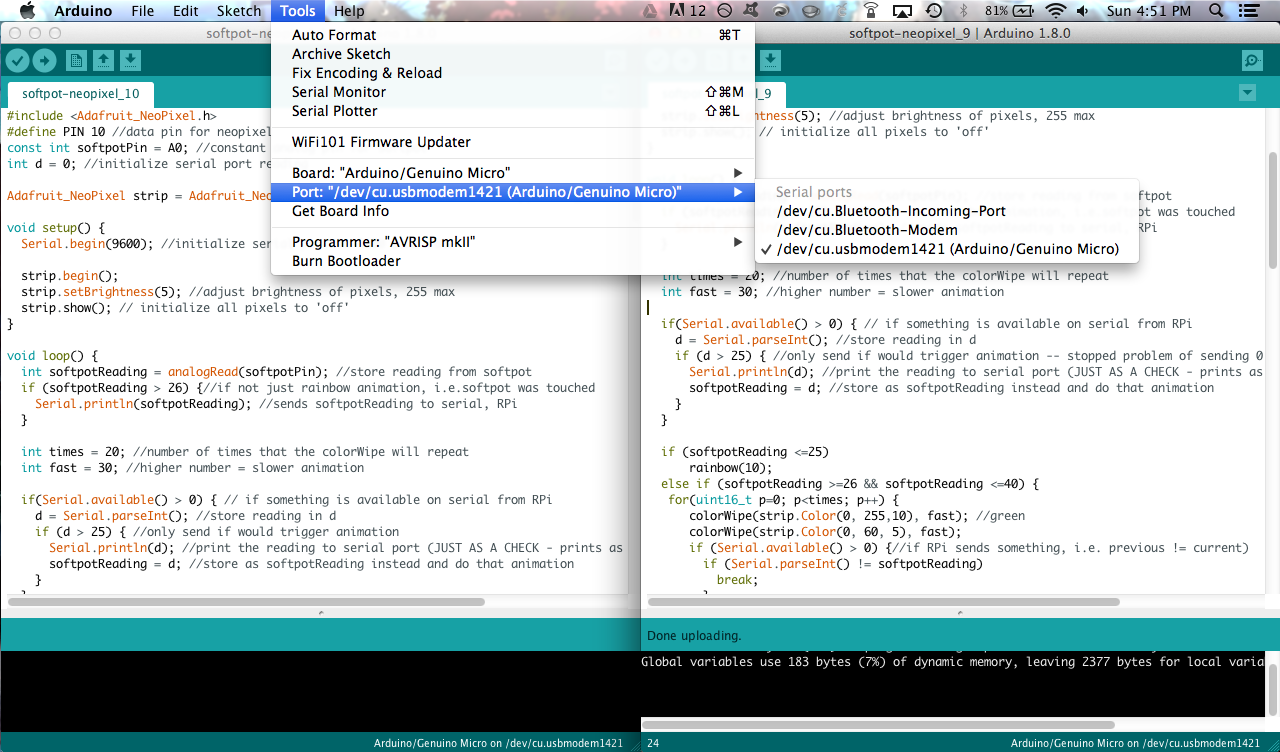Click the Upload arrow button in neopixel_10 window
Screen dimensions: 1280x752
coord(44,60)
